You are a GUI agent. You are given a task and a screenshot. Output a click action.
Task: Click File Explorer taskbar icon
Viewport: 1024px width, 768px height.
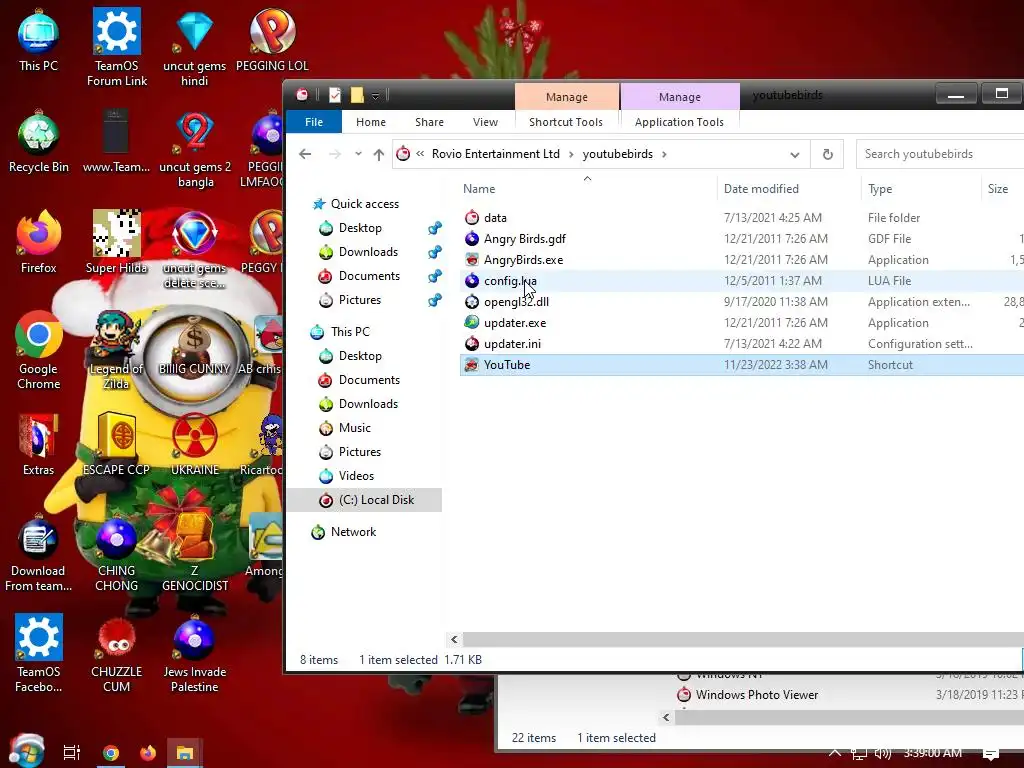[185, 753]
